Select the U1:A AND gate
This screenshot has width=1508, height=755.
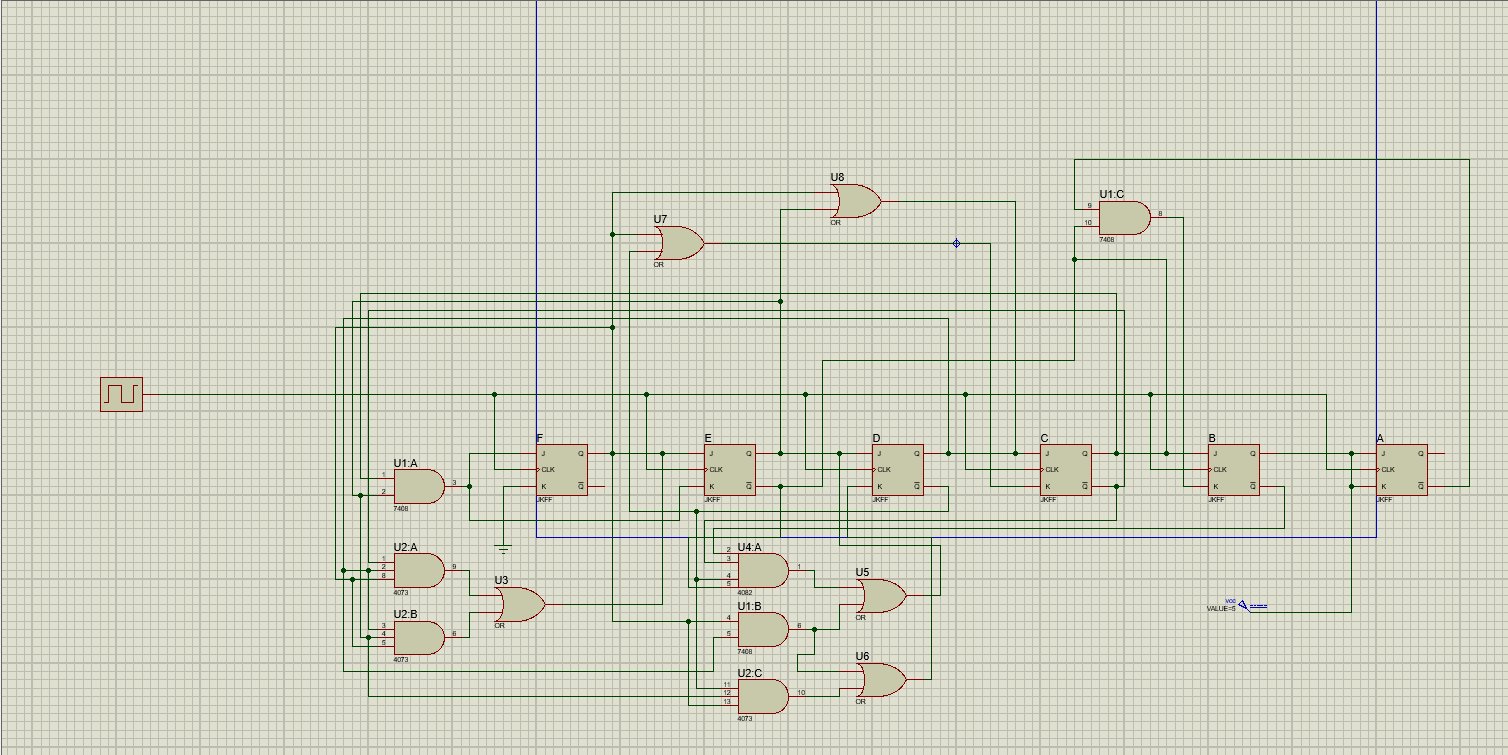click(x=419, y=486)
